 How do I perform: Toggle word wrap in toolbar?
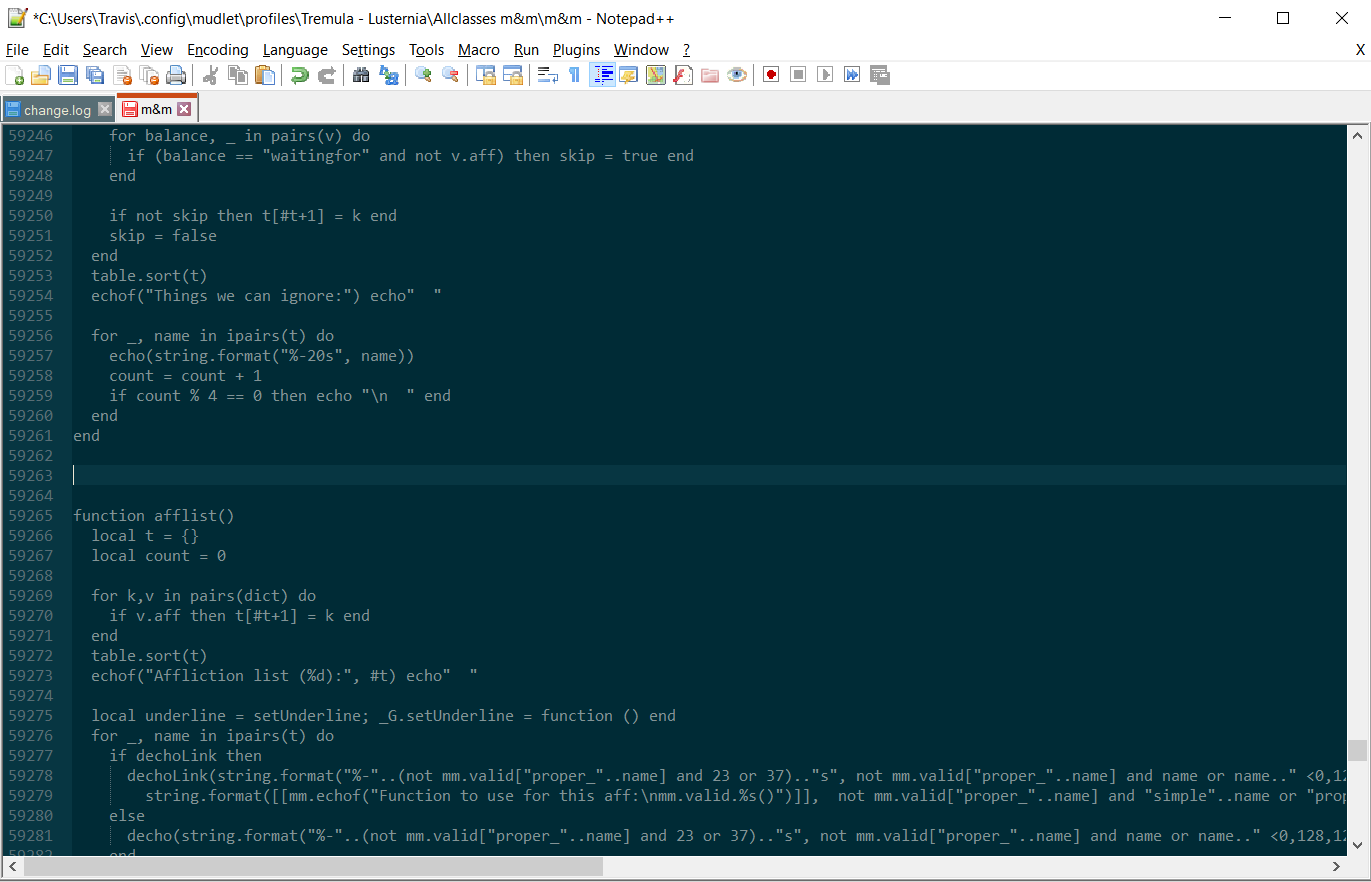(x=547, y=75)
